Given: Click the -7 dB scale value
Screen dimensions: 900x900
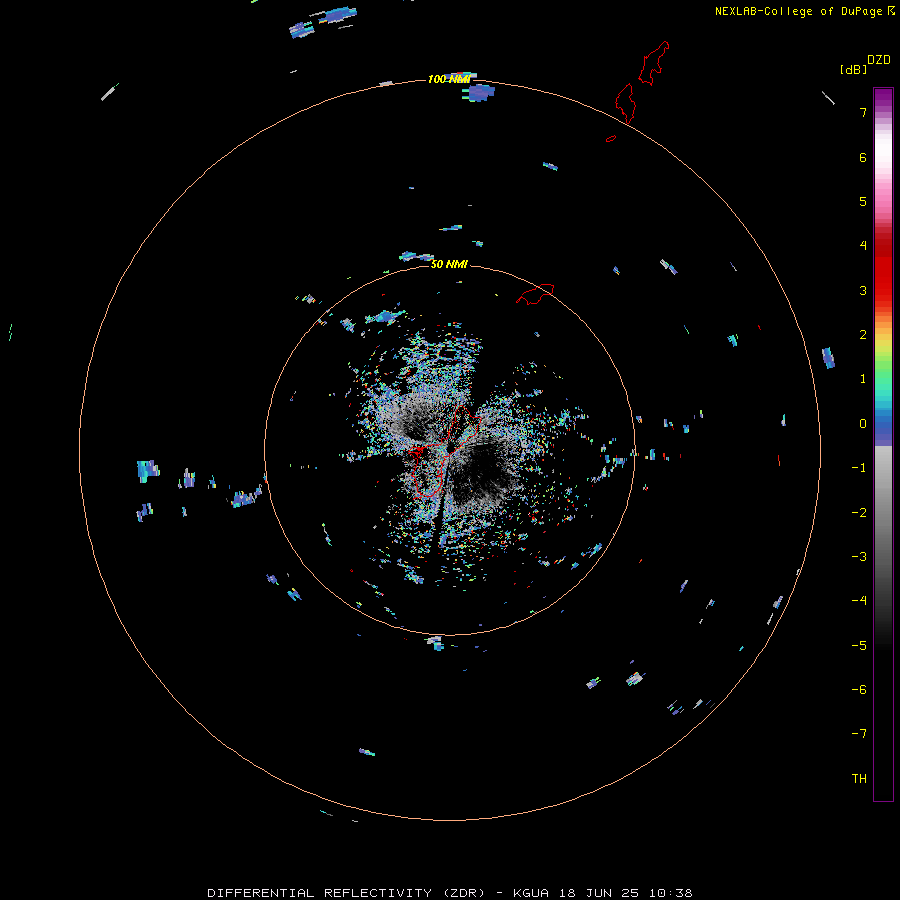Looking at the screenshot, I should [859, 734].
